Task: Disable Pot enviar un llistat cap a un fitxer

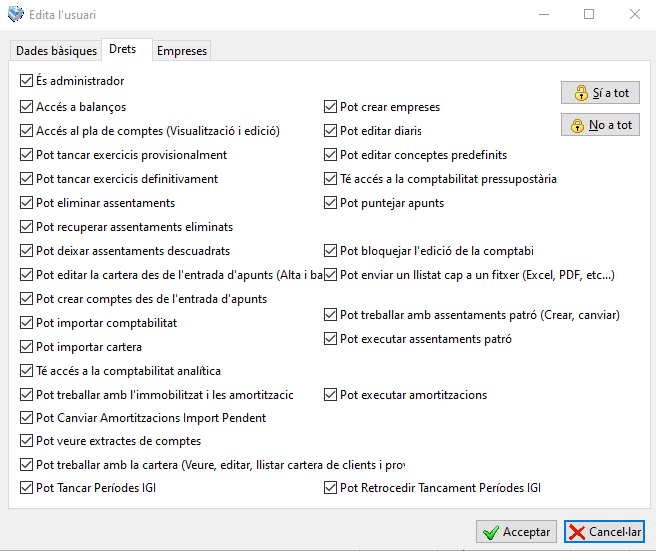Action: (331, 274)
